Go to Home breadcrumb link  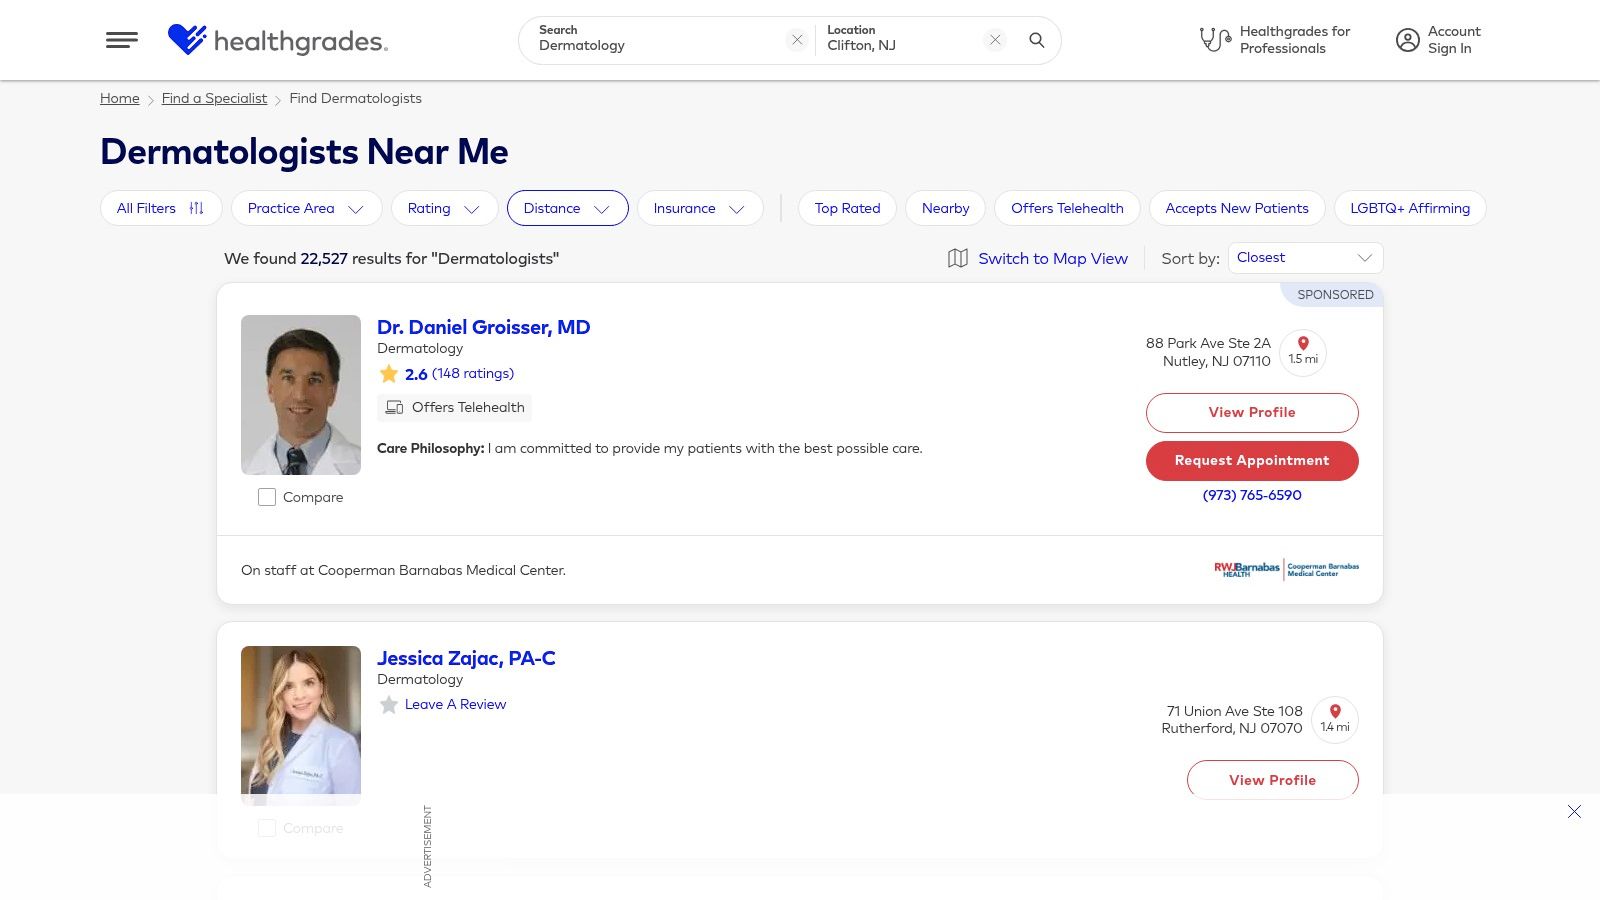pos(120,98)
